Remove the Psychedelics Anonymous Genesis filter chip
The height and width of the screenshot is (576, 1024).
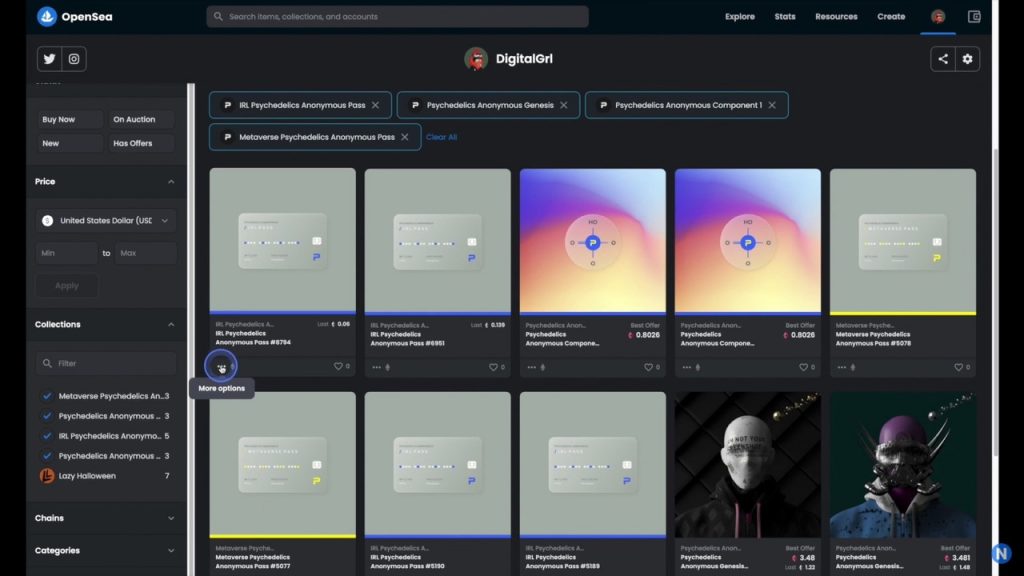coord(564,105)
